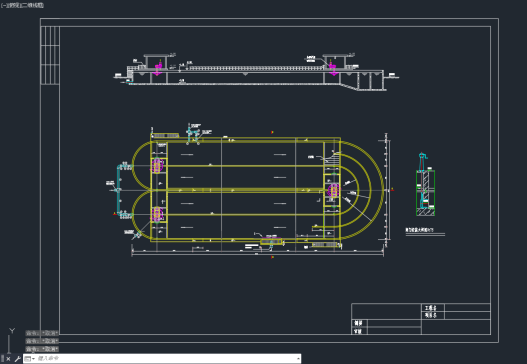527x364 pixels.
Task: Select cyan inlet pipe at plan's left side
Action: (x=119, y=190)
